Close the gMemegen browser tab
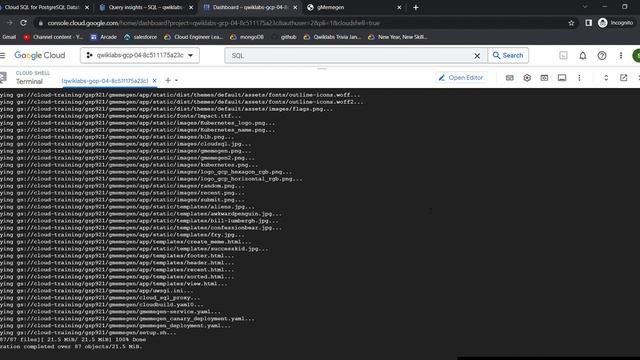This screenshot has height=360, width=640. [x=399, y=7]
